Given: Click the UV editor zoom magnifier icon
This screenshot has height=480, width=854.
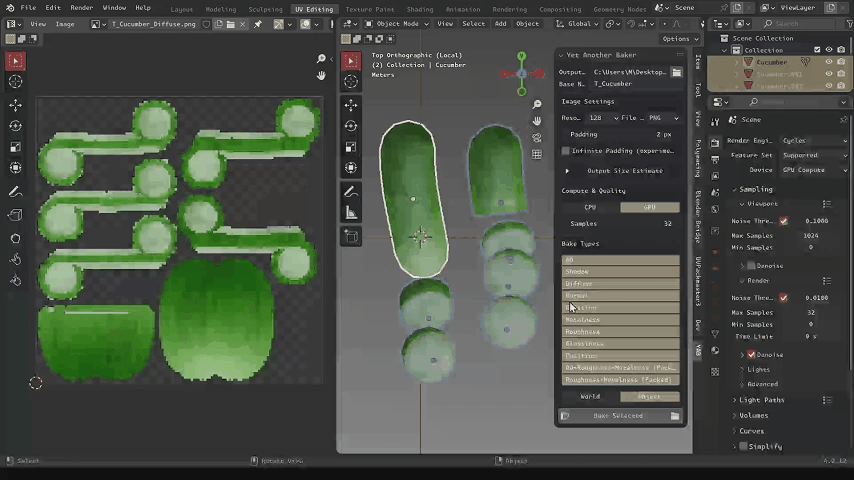Looking at the screenshot, I should coord(321,58).
